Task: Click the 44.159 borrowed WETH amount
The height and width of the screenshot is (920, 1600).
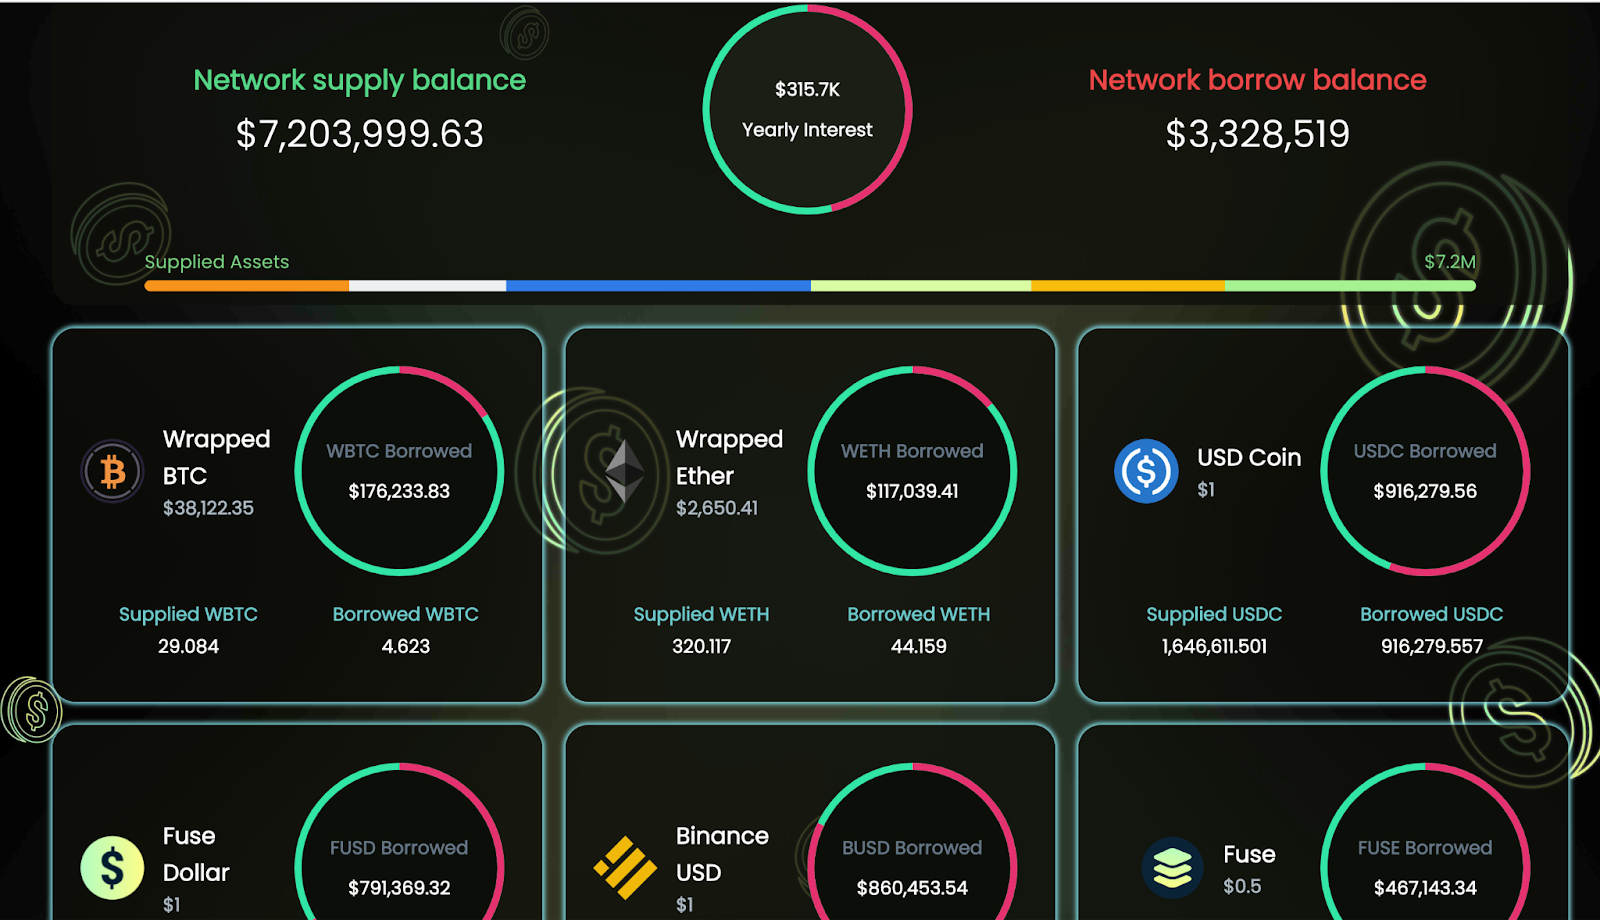Action: 919,646
